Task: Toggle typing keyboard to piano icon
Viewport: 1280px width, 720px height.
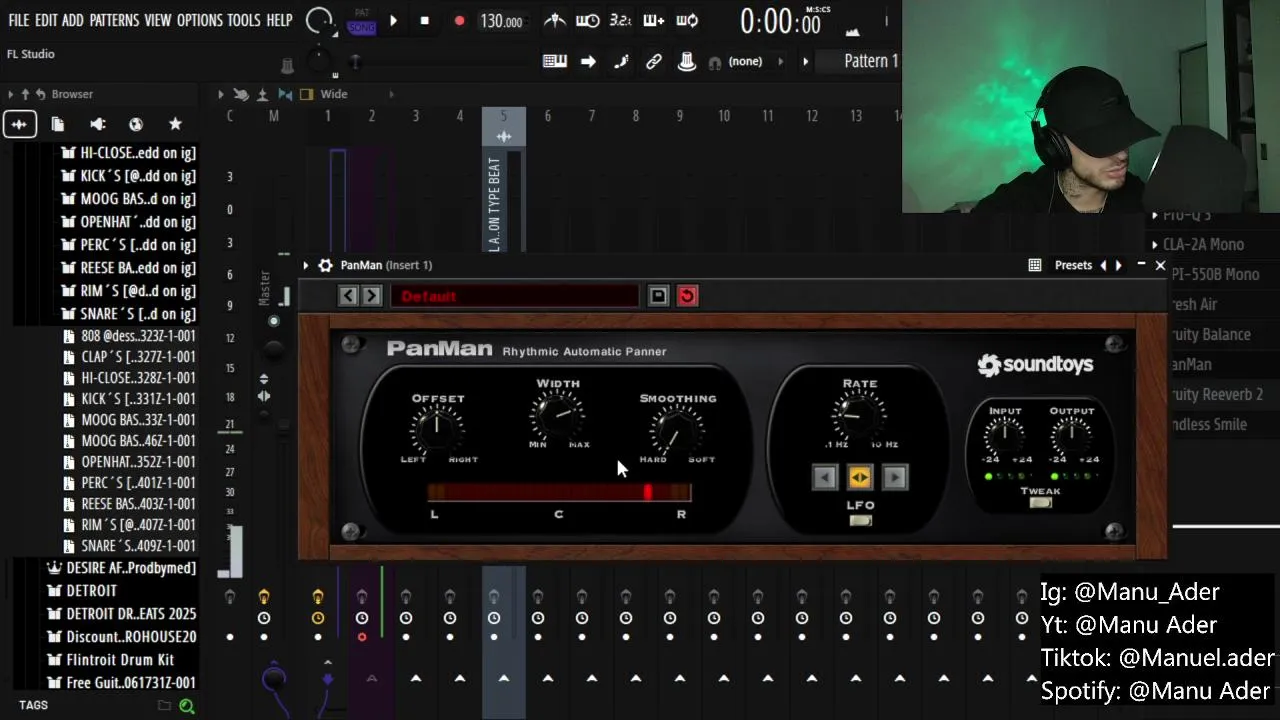Action: [555, 62]
